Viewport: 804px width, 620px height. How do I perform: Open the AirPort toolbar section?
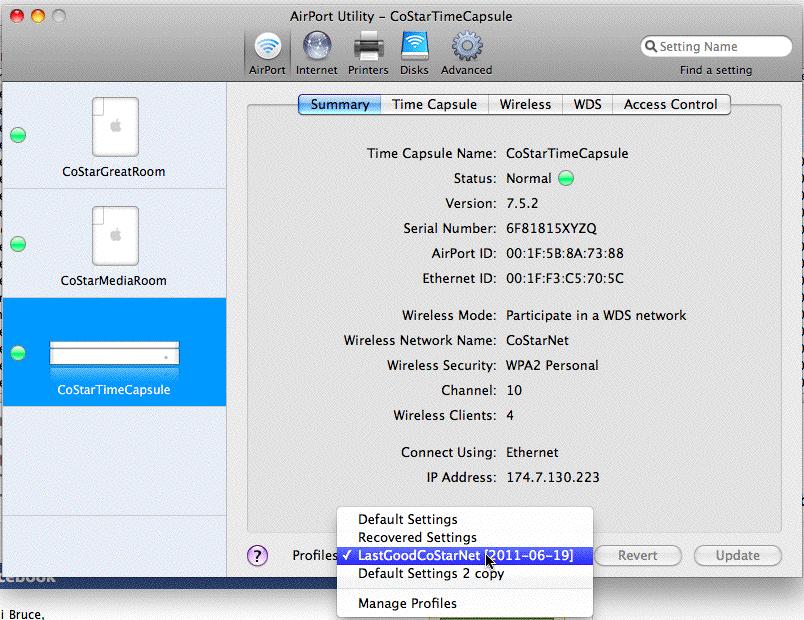267,53
